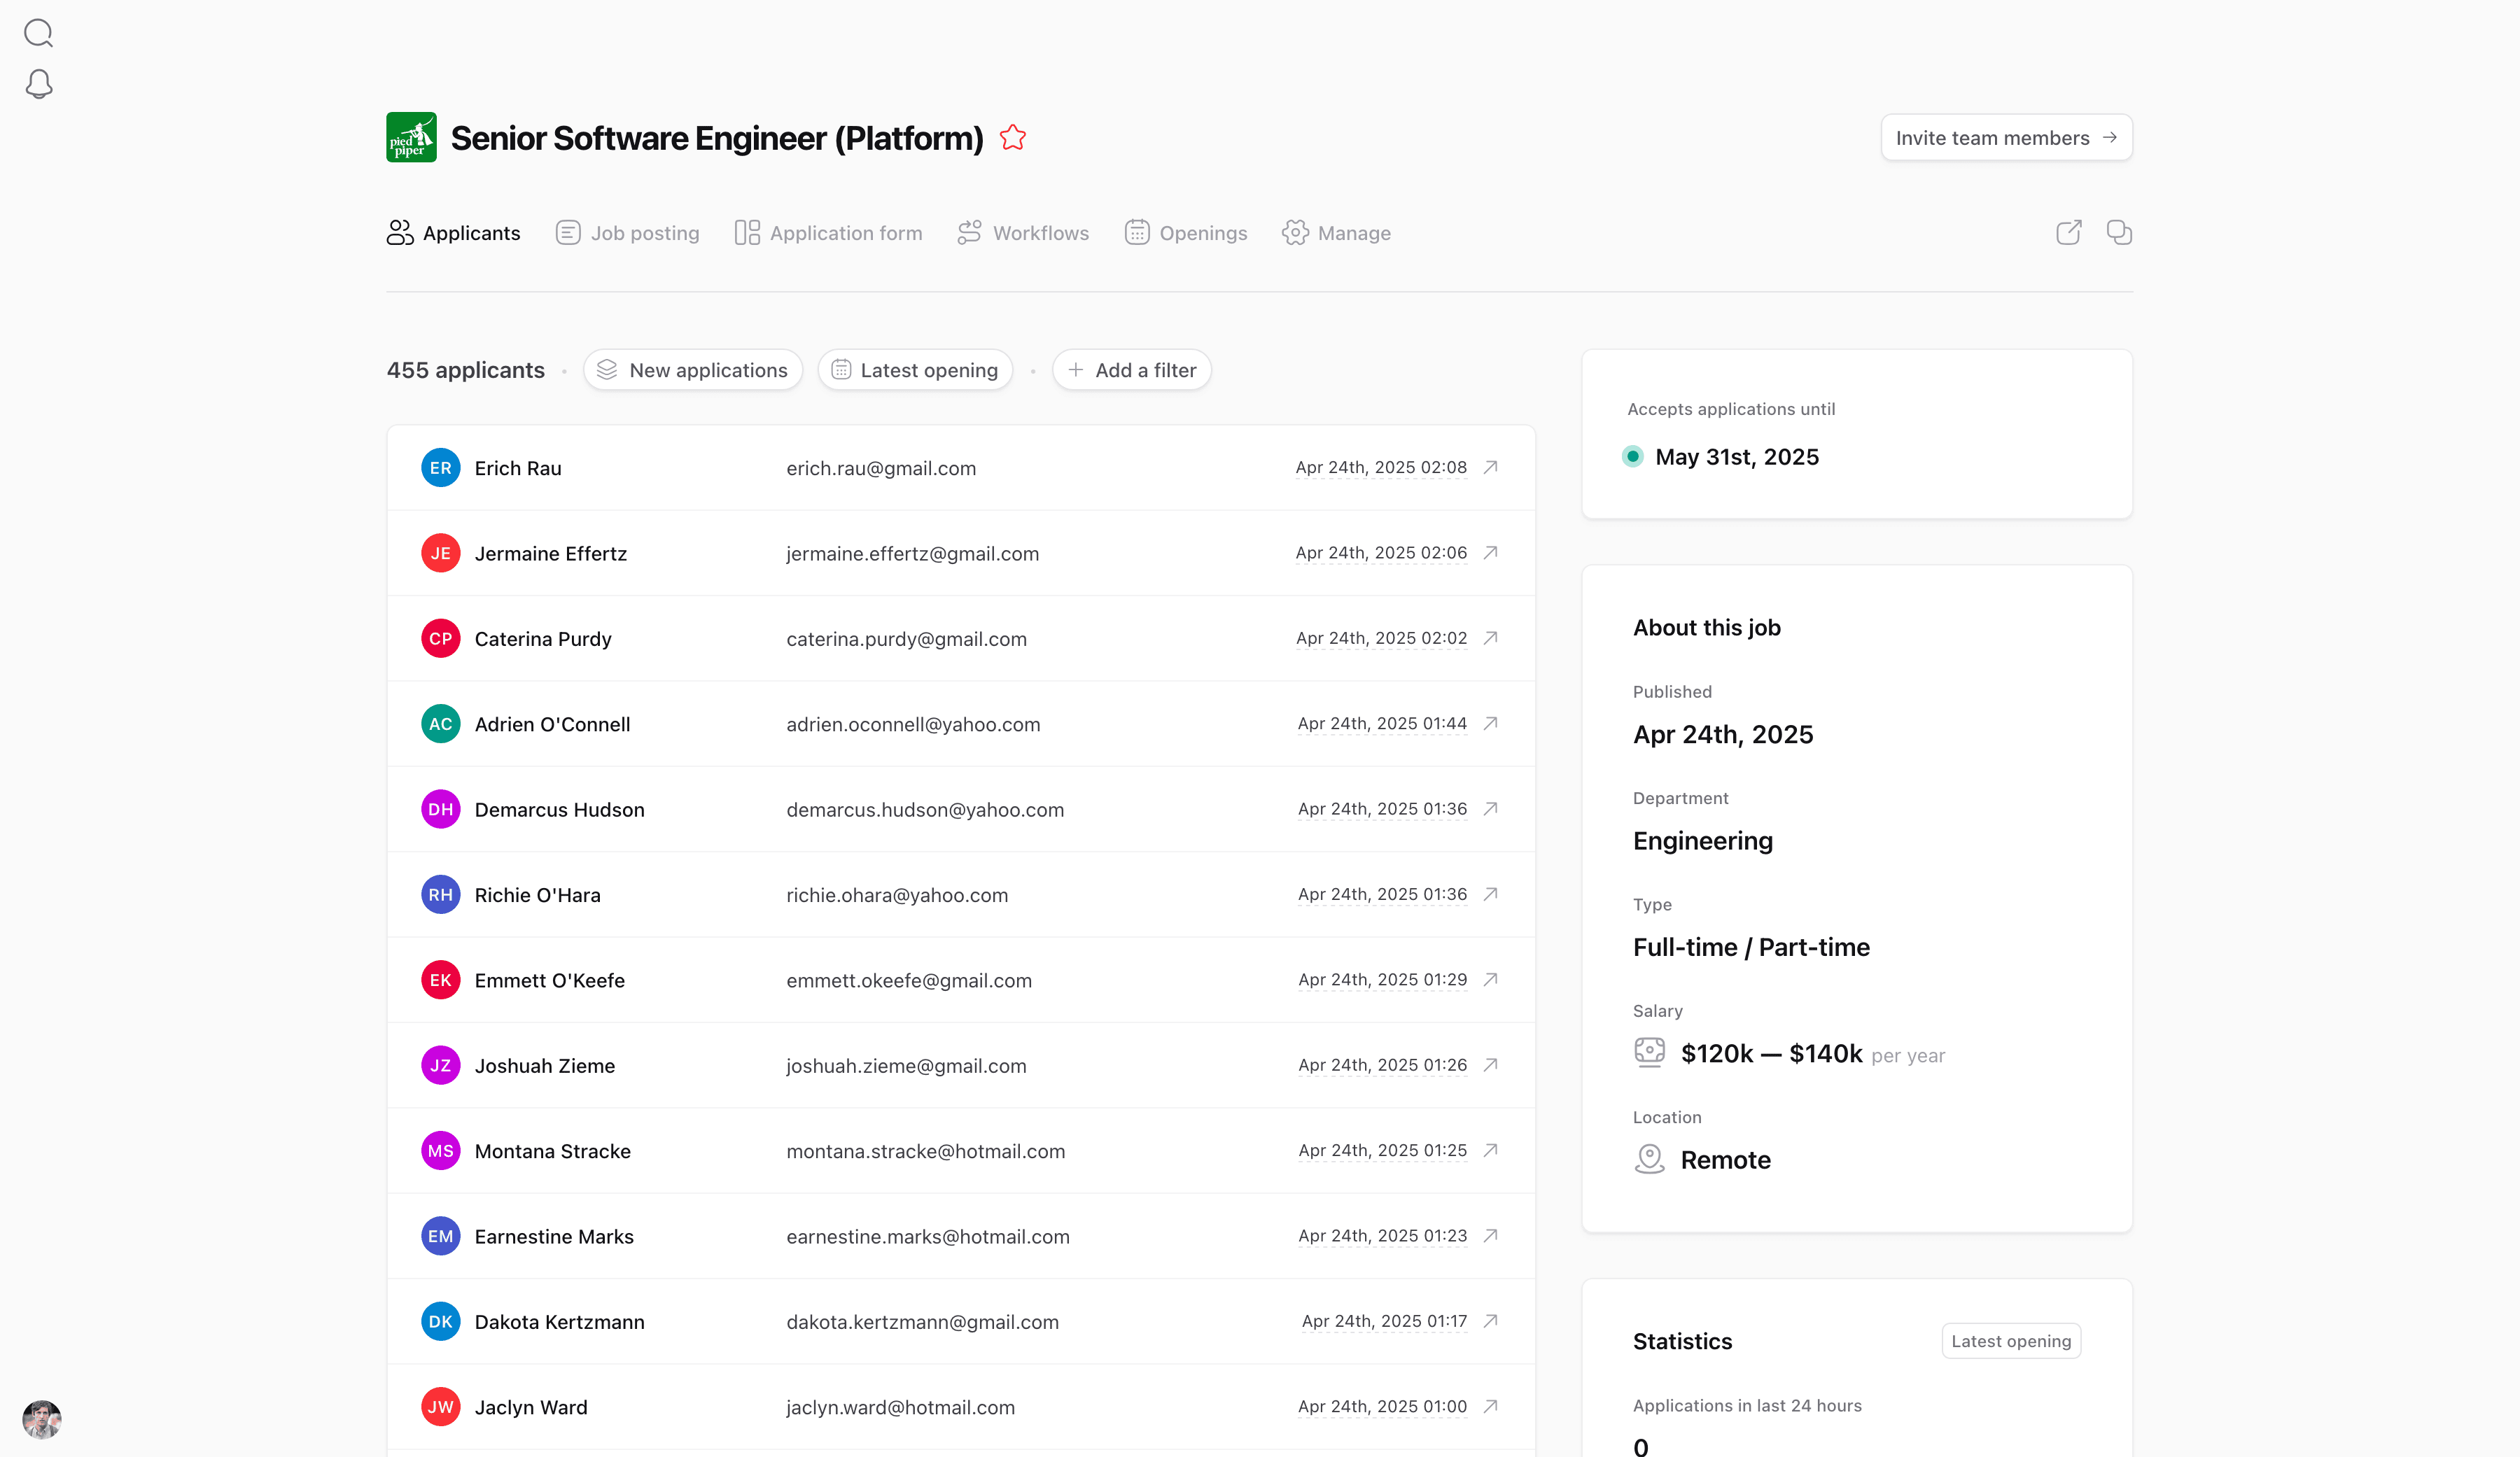This screenshot has width=2520, height=1457.
Task: Switch to the Workflows tab
Action: pos(1023,233)
